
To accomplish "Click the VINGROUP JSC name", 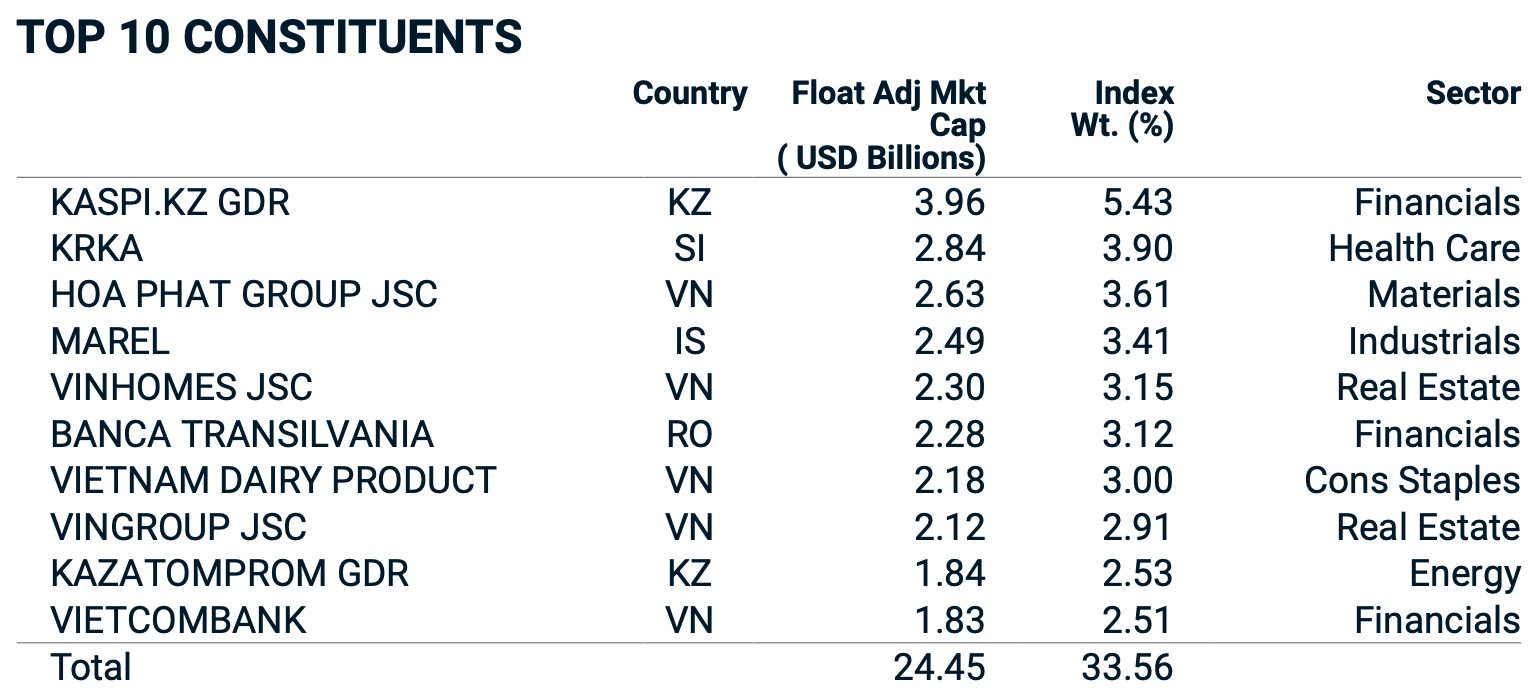I will 178,527.
